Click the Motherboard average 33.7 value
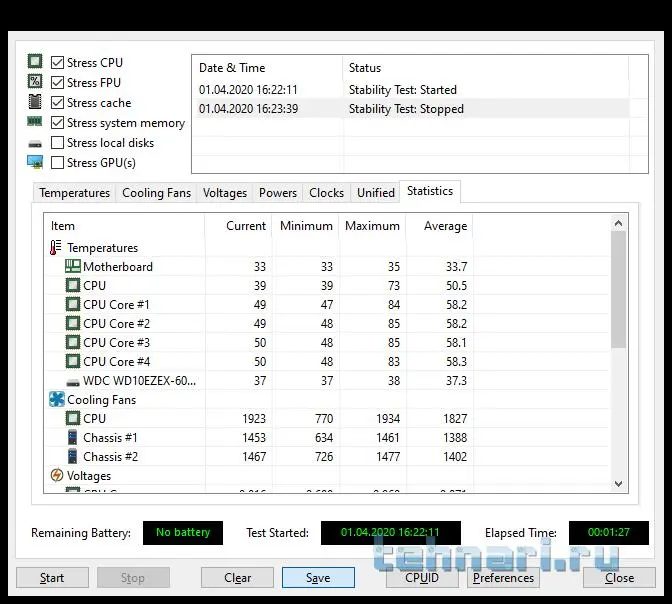Screen dimensions: 672x604 click(x=456, y=267)
